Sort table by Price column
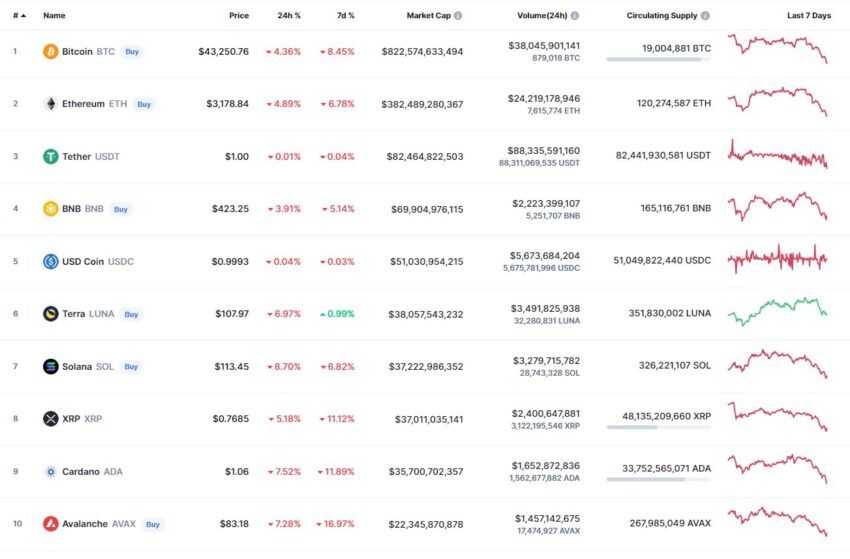Viewport: 850px width, 559px height. 239,16
